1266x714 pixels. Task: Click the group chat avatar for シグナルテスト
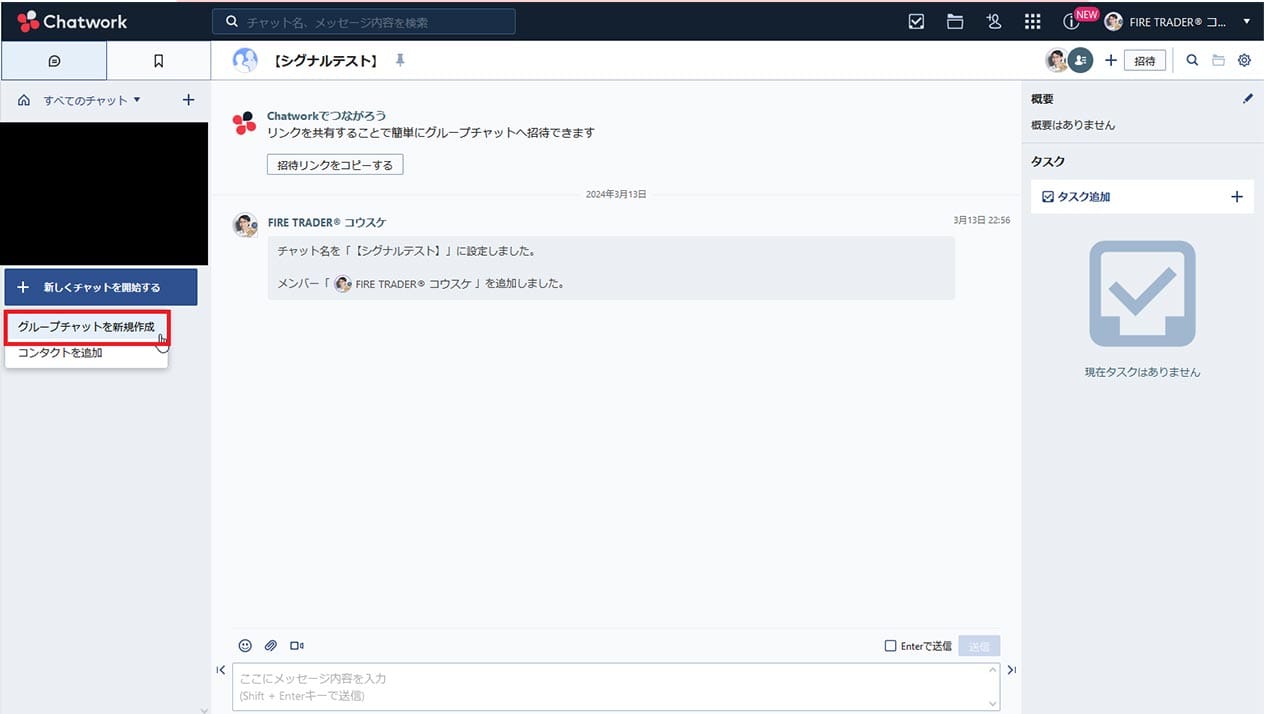coord(245,60)
